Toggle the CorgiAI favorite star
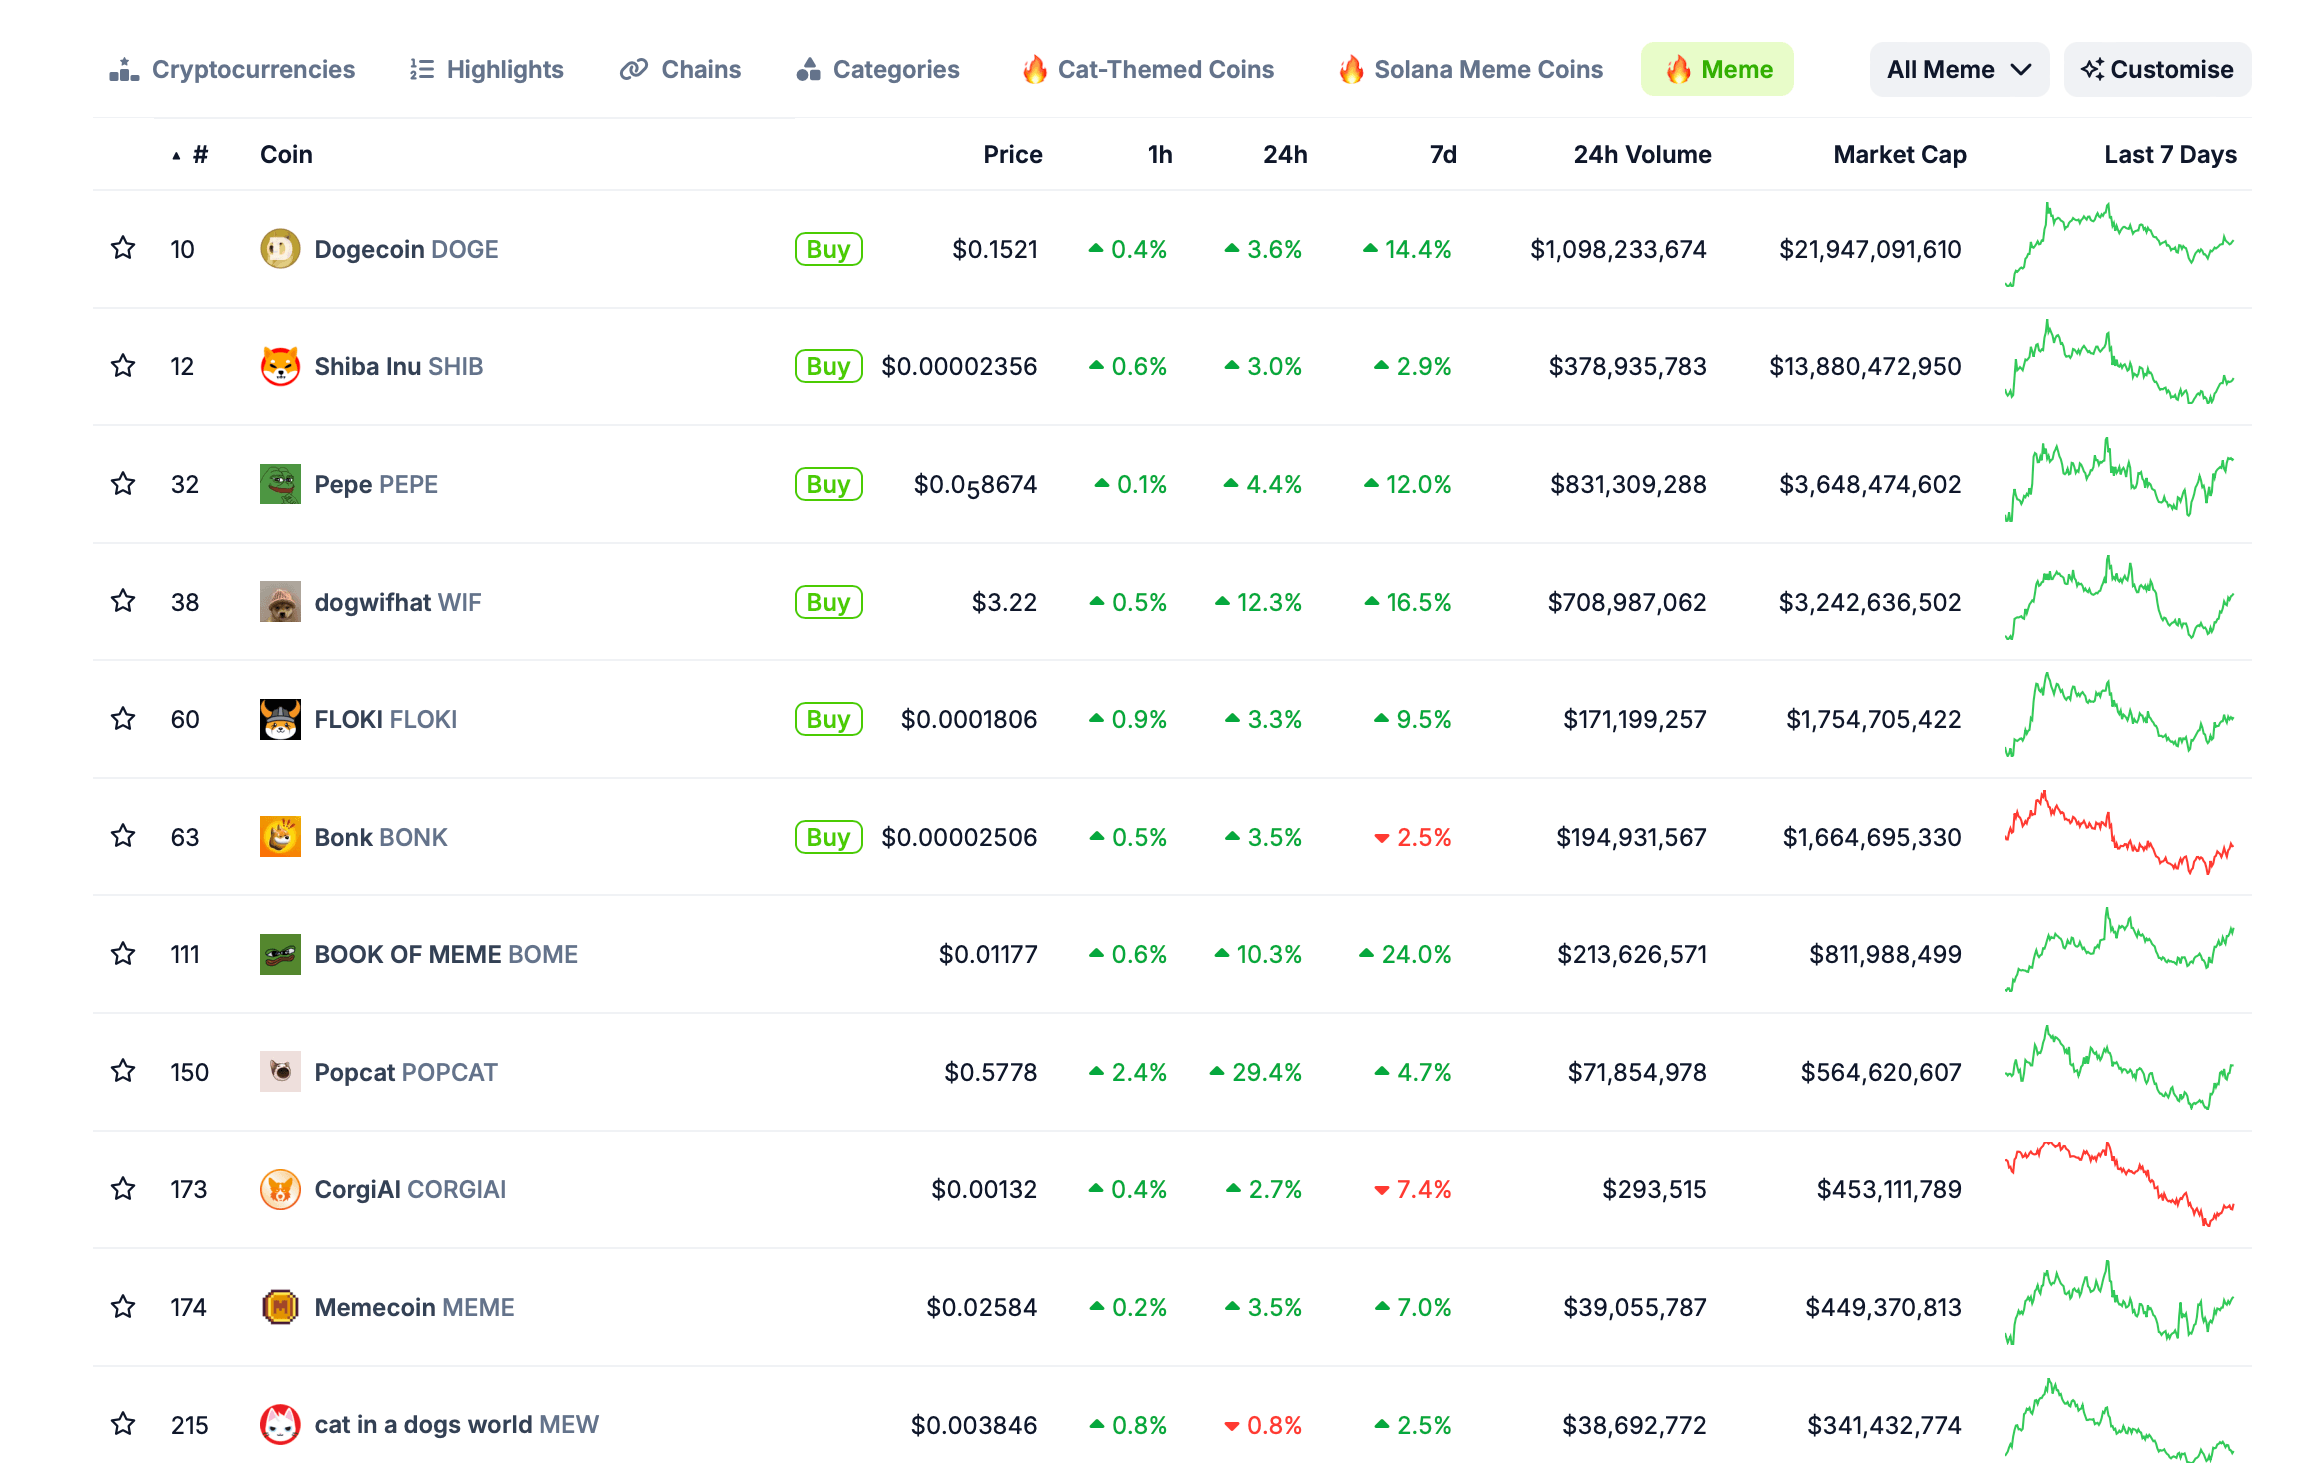Viewport: 2314px width, 1478px height. [x=123, y=1189]
